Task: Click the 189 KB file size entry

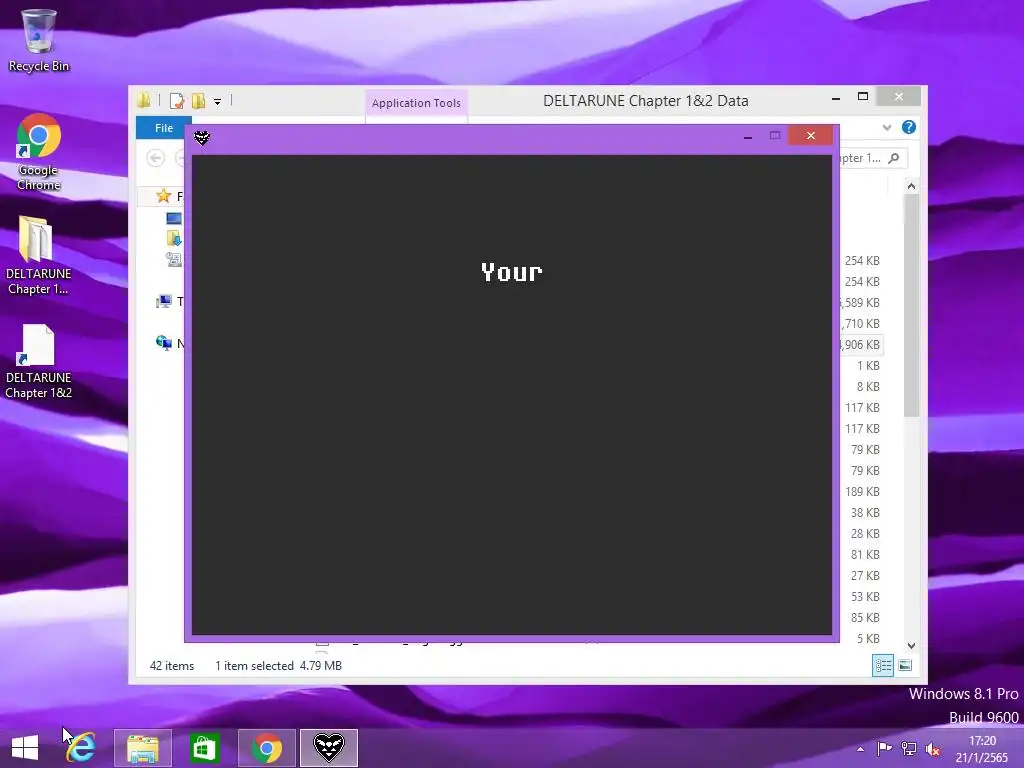Action: 862,491
